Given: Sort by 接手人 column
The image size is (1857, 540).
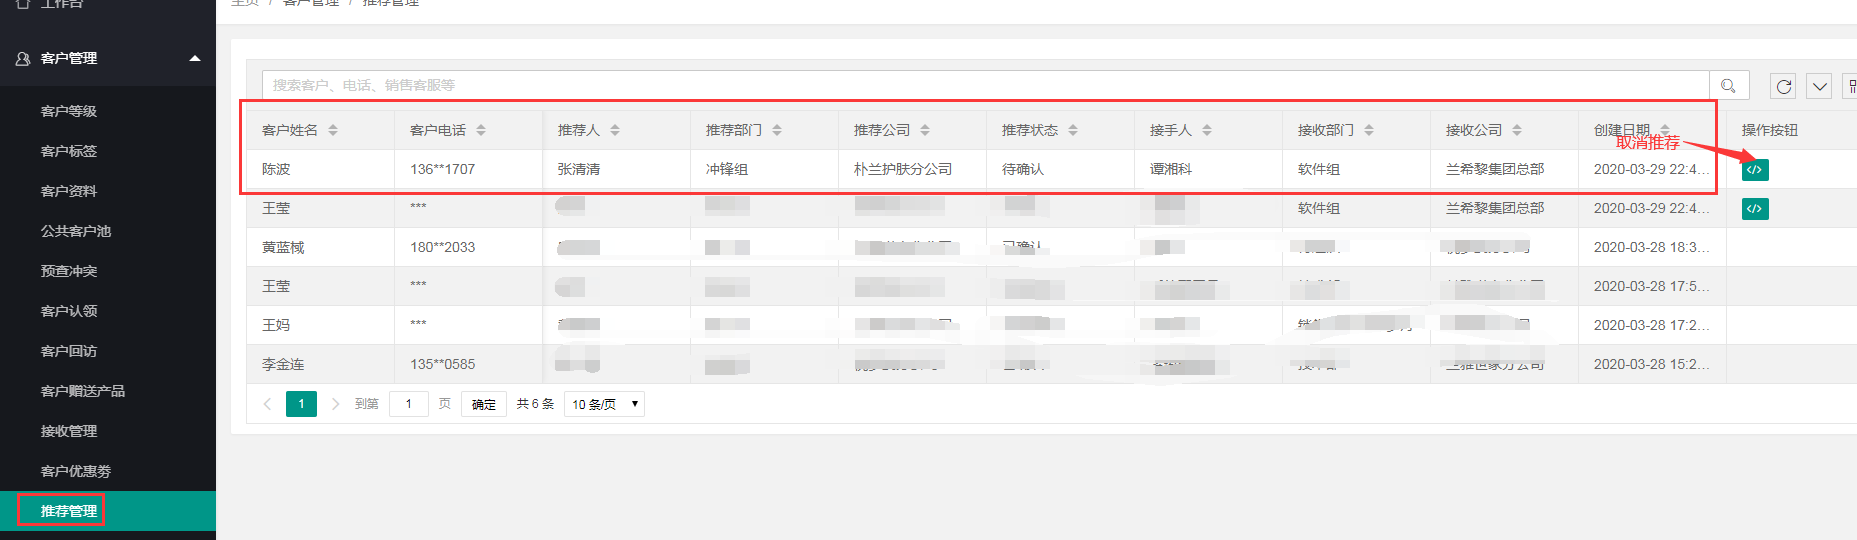Looking at the screenshot, I should pos(1207,130).
